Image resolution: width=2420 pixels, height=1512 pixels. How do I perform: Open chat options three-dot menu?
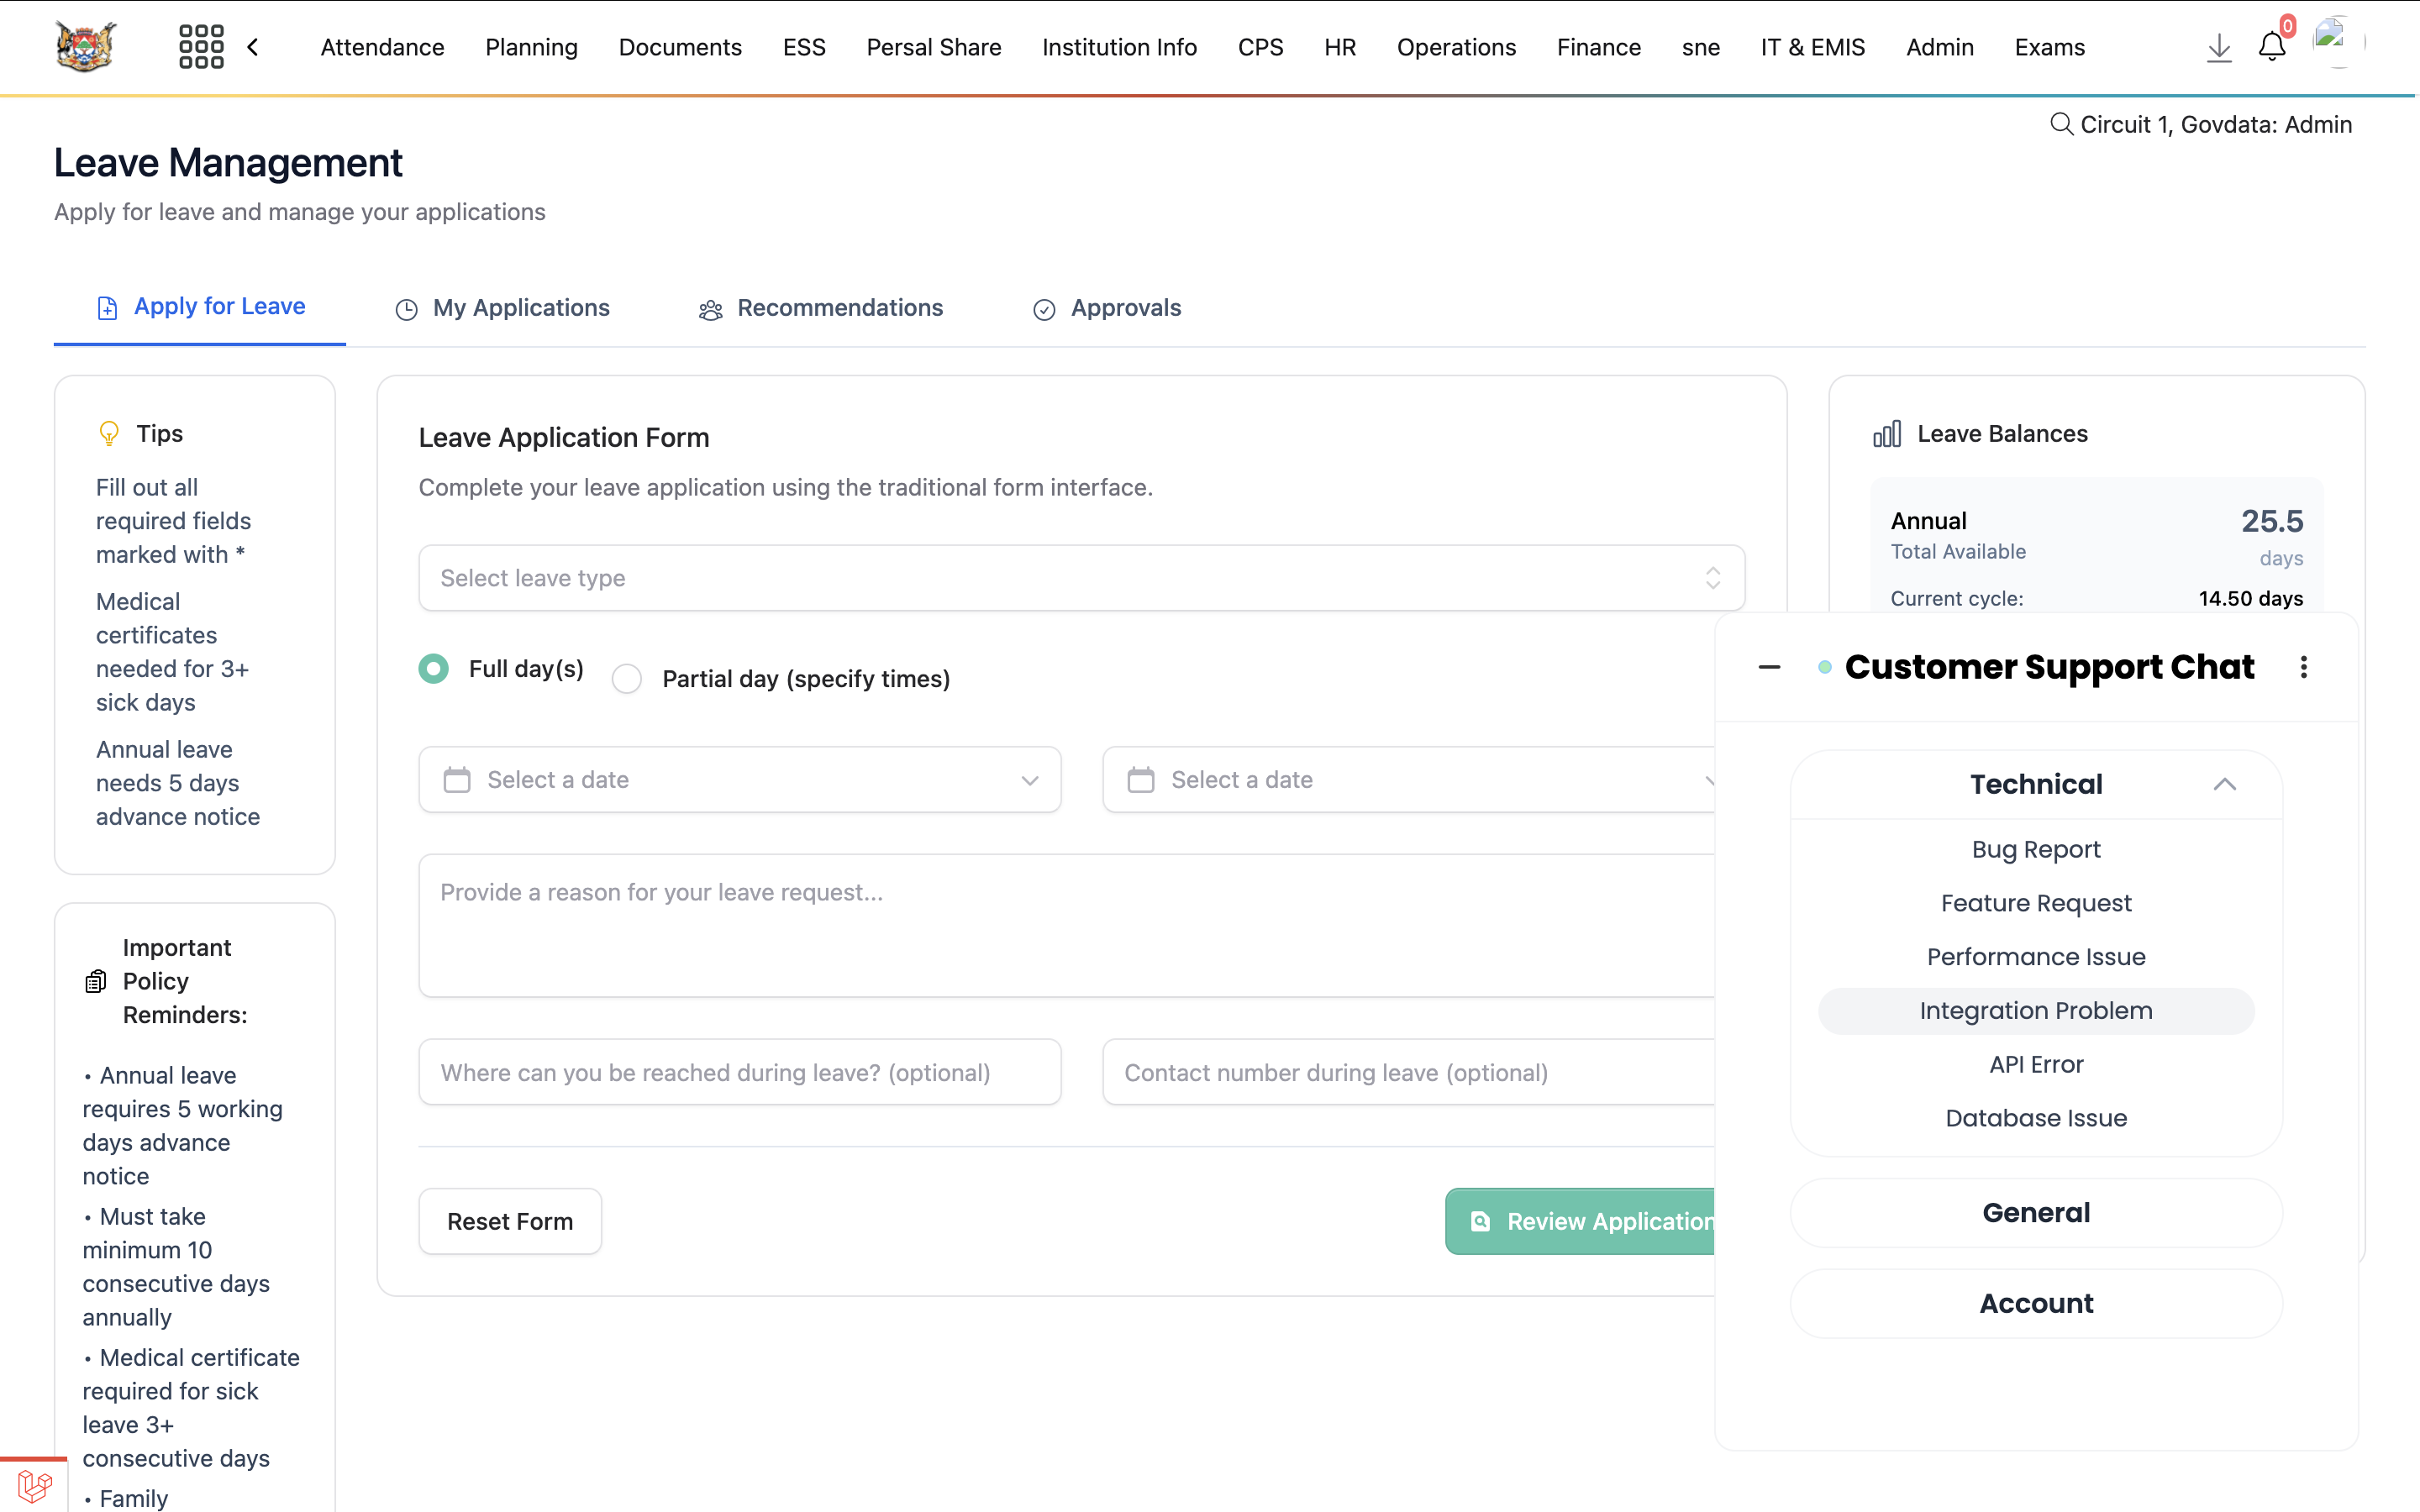(2303, 667)
